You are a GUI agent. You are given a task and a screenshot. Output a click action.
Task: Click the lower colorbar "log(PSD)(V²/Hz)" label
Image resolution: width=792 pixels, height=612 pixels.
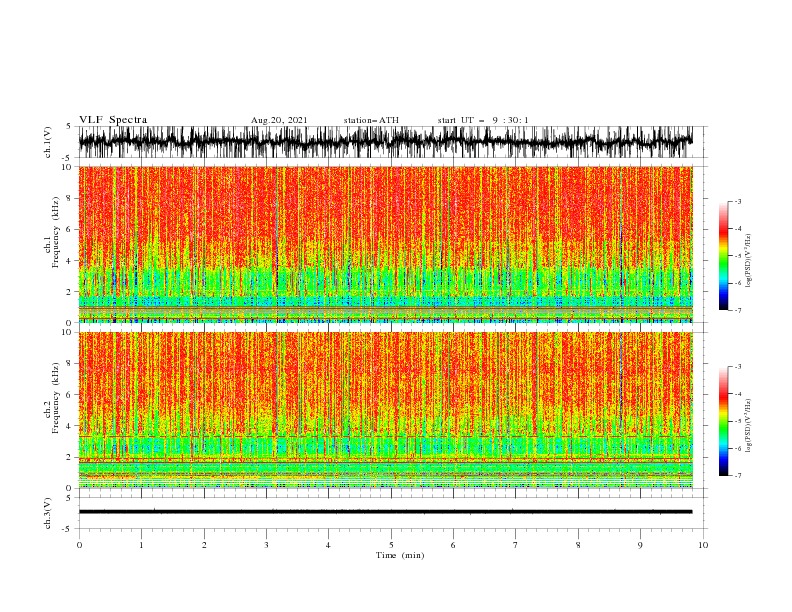(749, 426)
